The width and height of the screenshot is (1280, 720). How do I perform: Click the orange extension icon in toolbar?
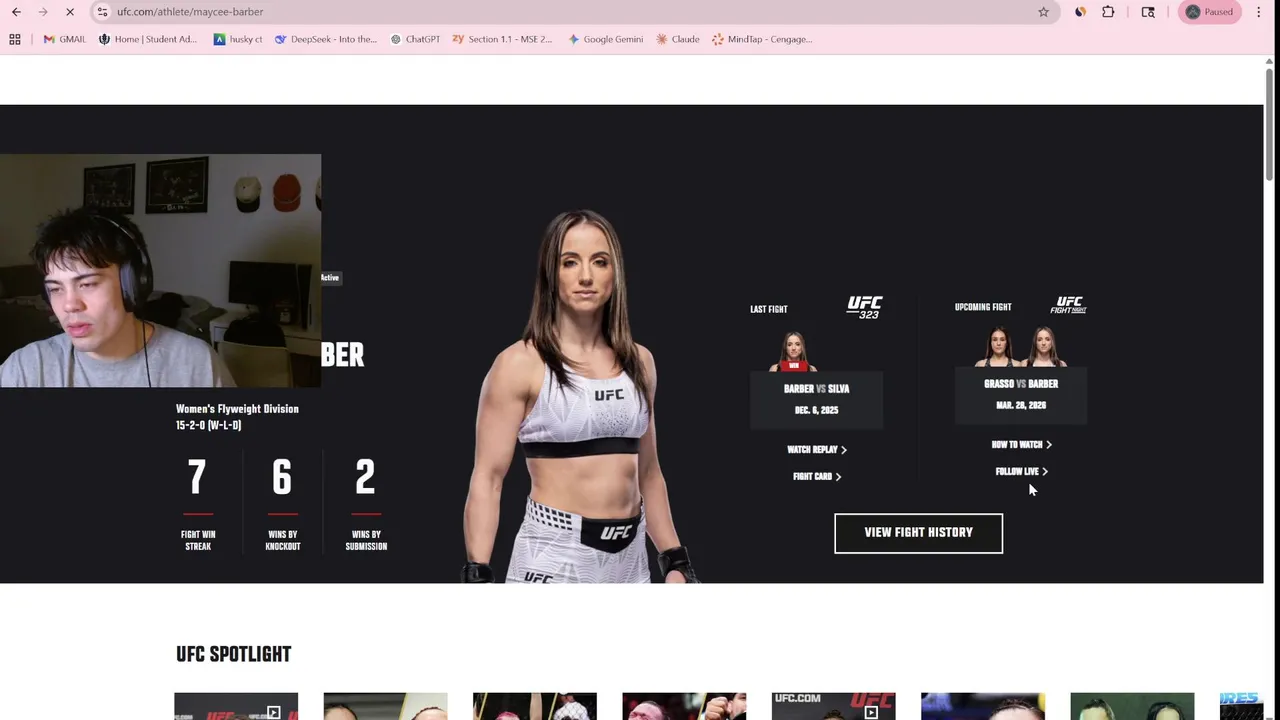1080,12
